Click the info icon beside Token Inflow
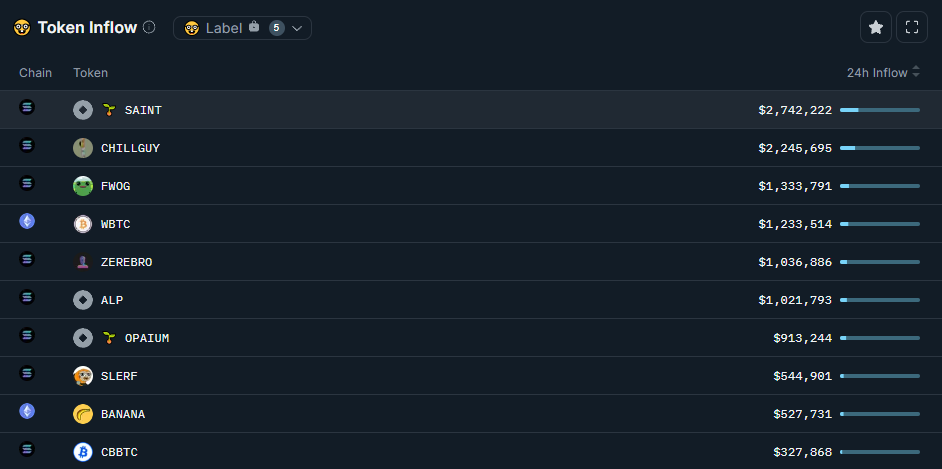Screen dimensions: 942x469 (x=149, y=27)
